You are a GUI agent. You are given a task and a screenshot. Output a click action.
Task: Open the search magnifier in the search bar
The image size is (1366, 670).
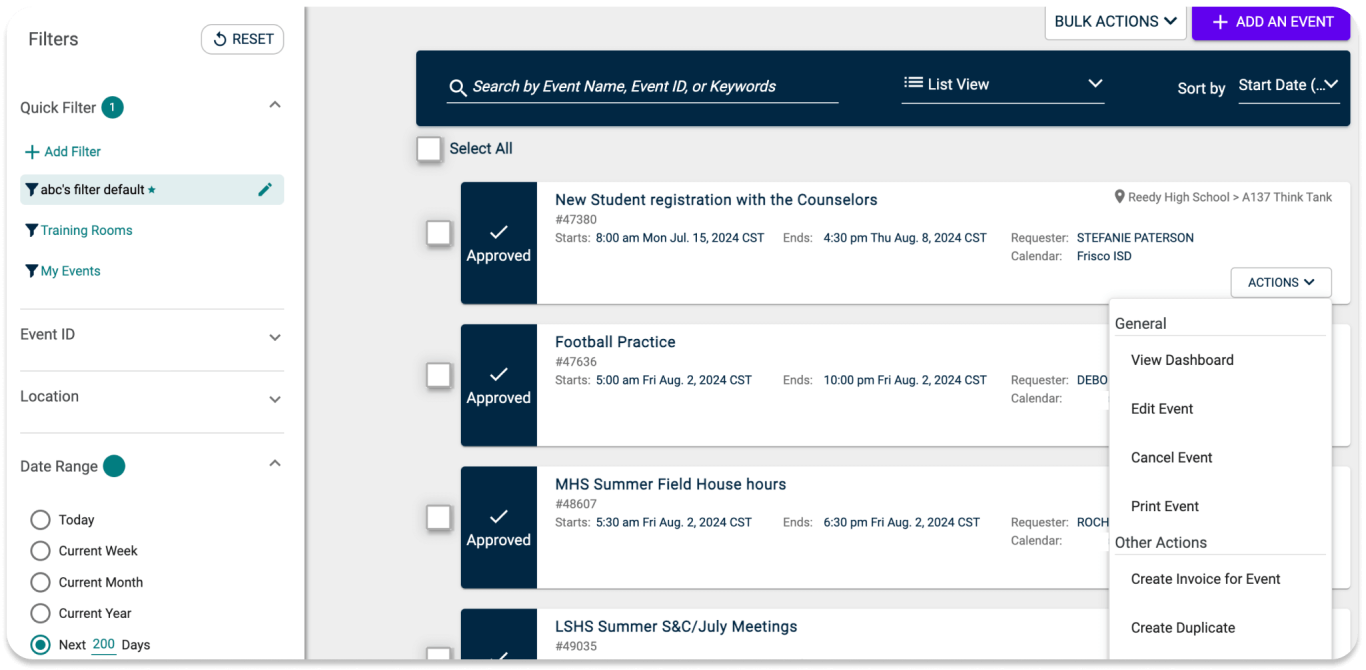(458, 87)
